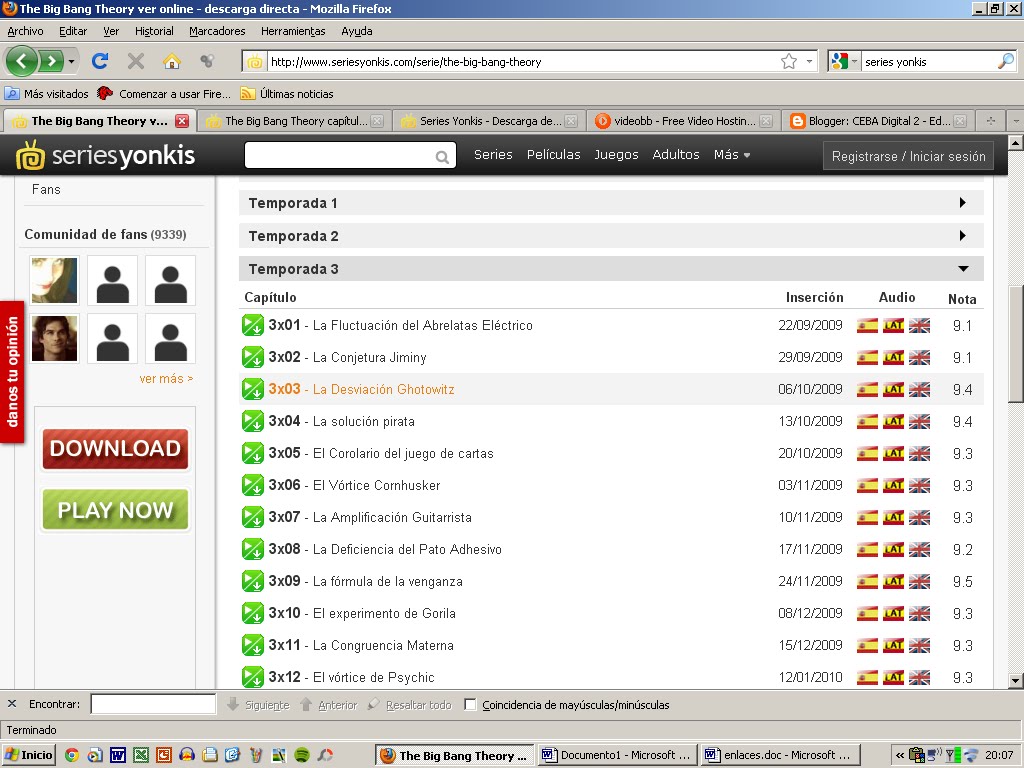Open the address bar history dropdown
The height and width of the screenshot is (768, 1024).
point(809,61)
